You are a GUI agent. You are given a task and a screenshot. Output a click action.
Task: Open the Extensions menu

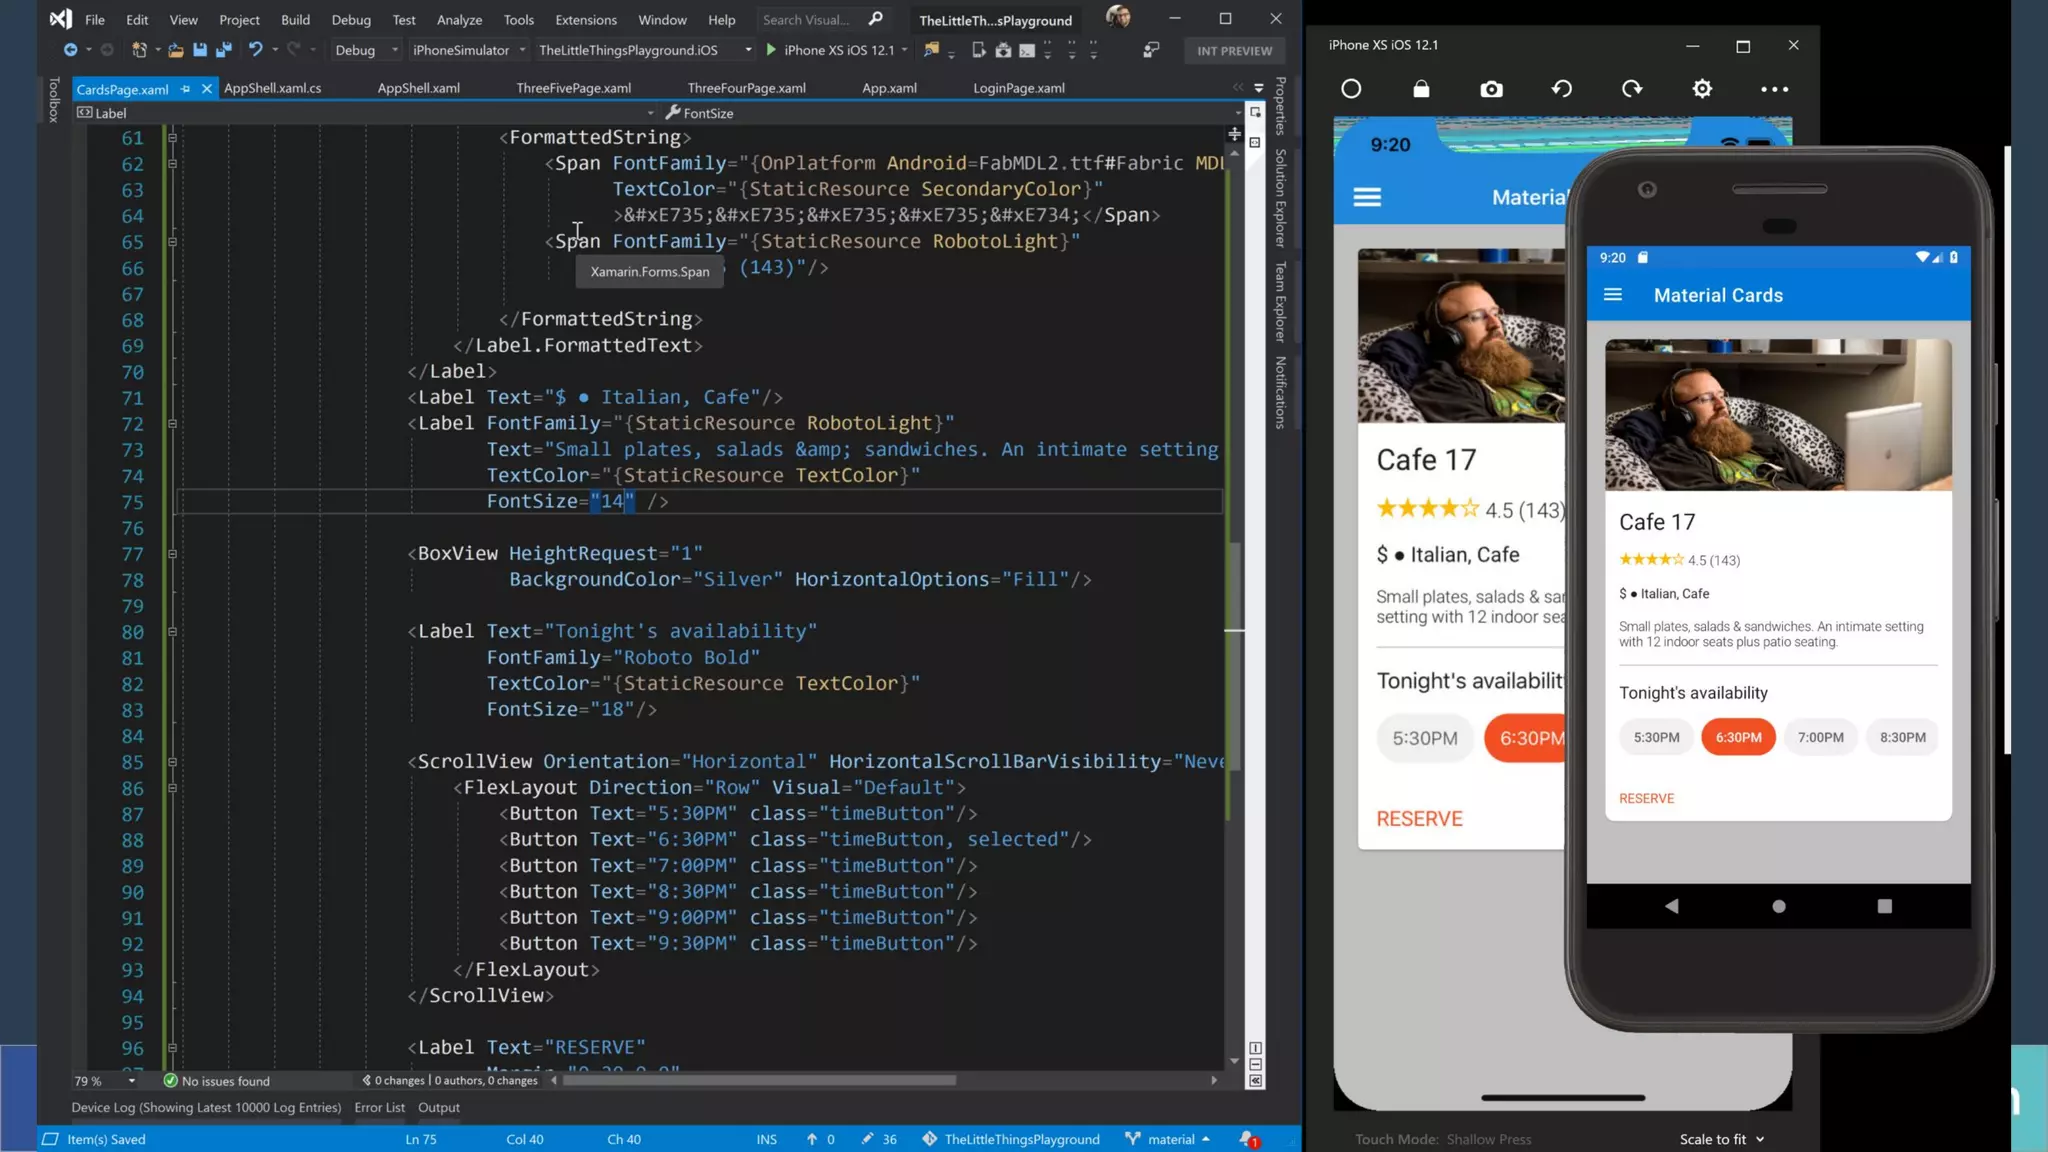click(585, 20)
